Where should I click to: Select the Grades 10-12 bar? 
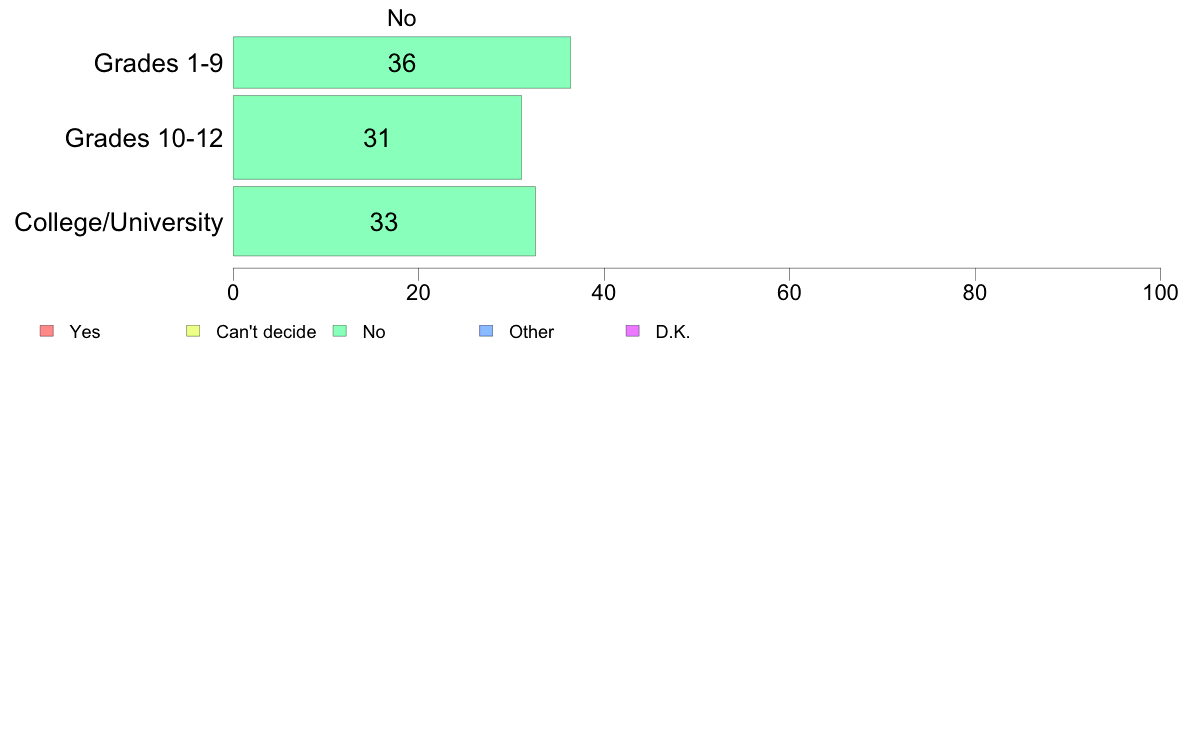pyautogui.click(x=377, y=137)
